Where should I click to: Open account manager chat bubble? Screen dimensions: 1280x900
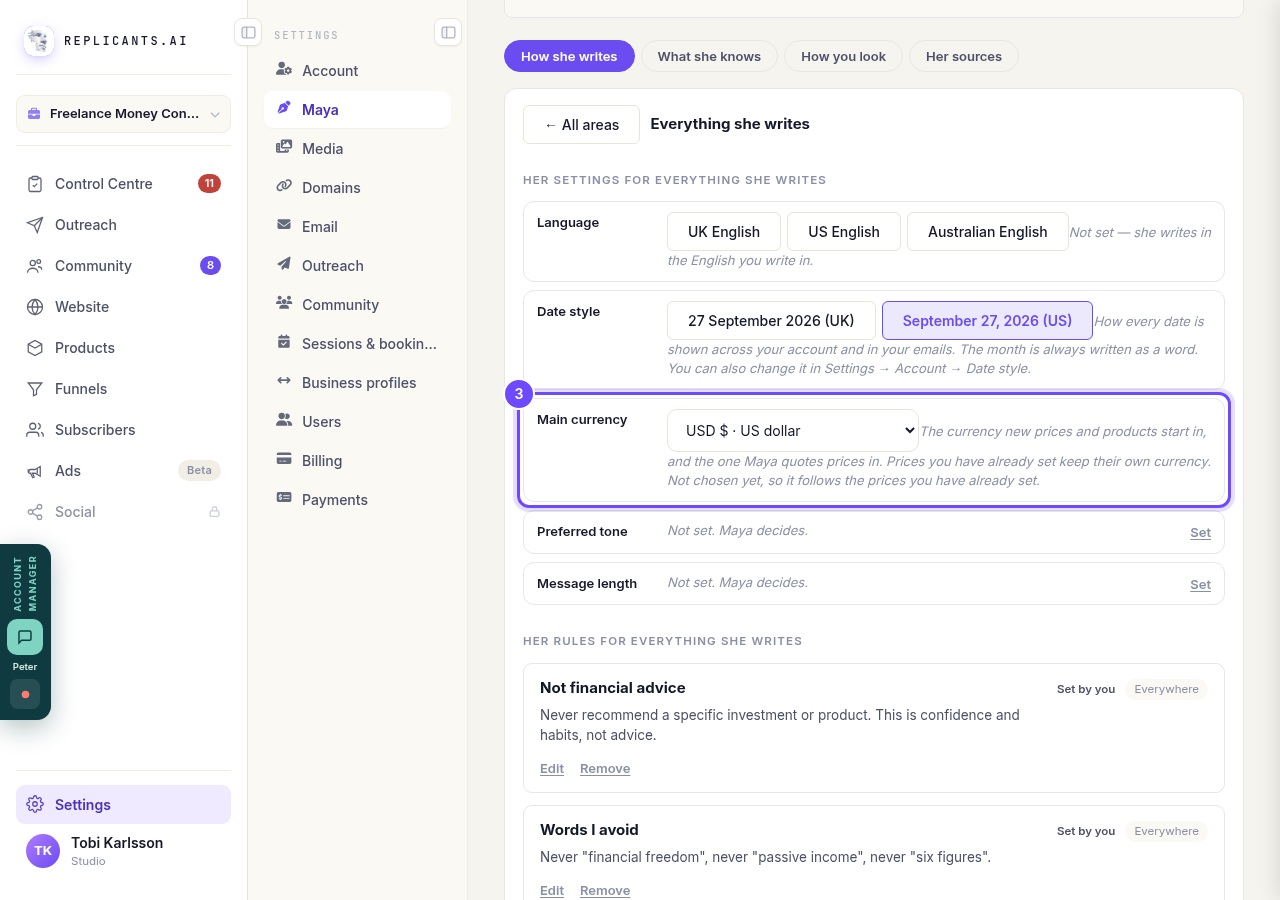[x=25, y=637]
